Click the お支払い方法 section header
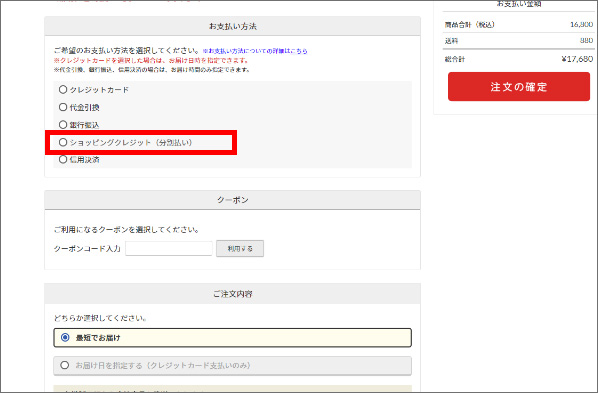Image resolution: width=598 pixels, height=393 pixels. click(233, 26)
